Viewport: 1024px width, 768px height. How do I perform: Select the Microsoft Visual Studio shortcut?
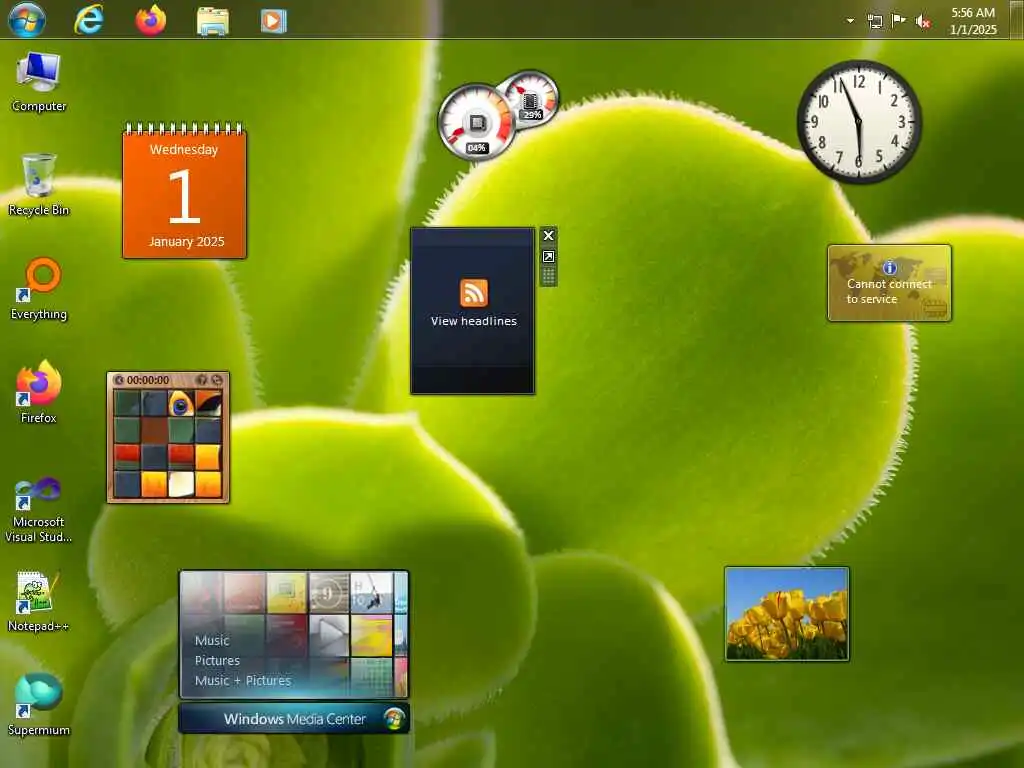(39, 510)
